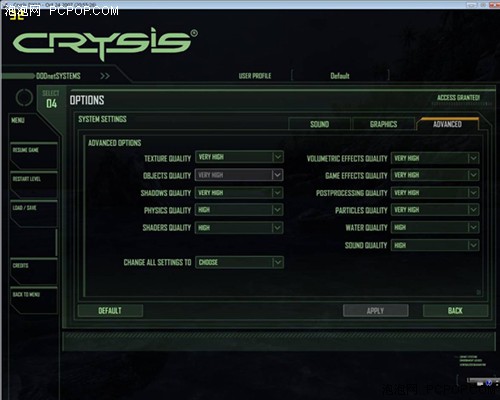The width and height of the screenshot is (500, 400).
Task: Click the Default user profile field
Action: (340, 76)
